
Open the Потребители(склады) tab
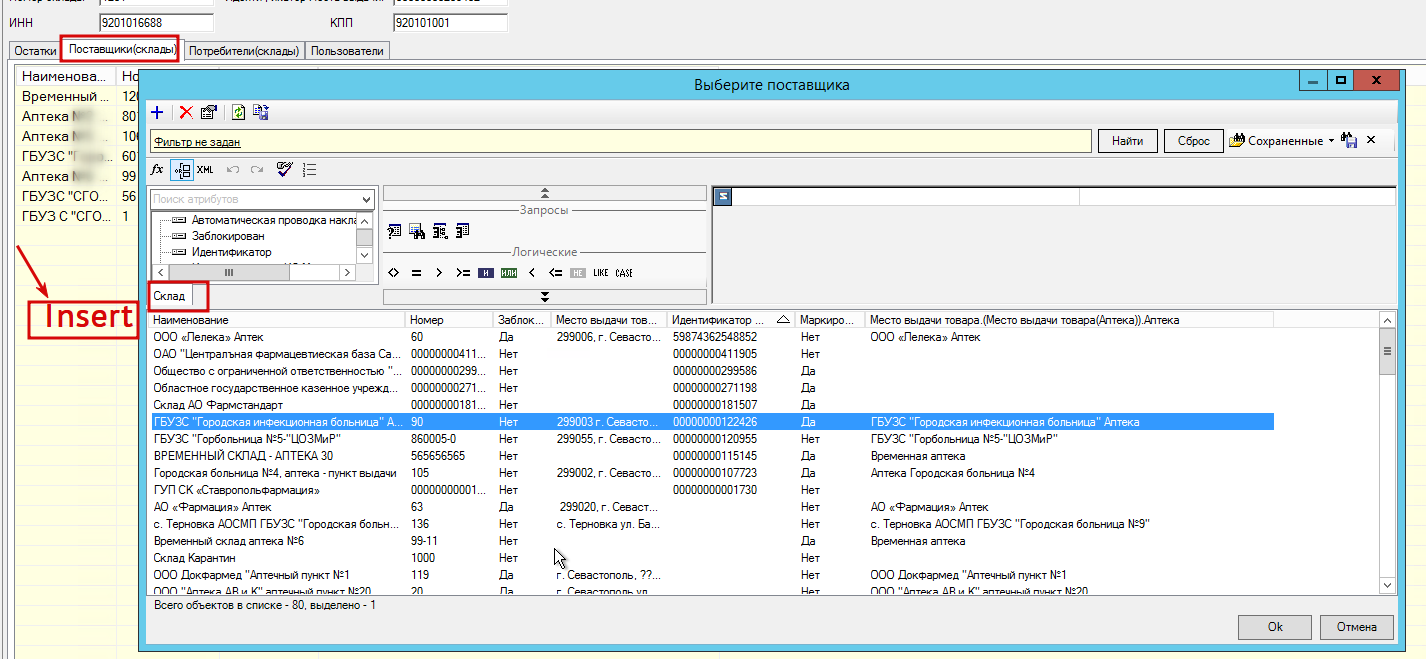pos(244,50)
